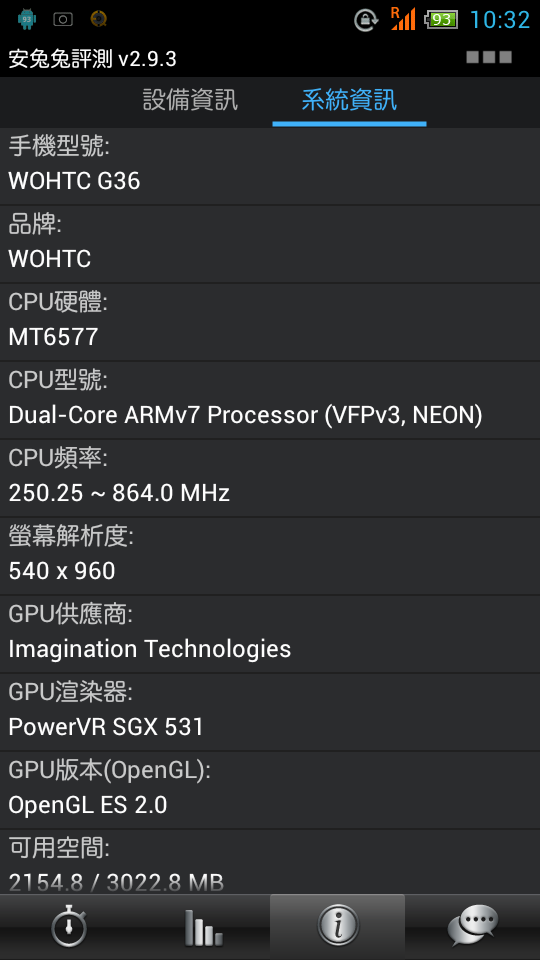Screen dimensions: 540x960
Task: Tap the 手機型號 WOHTC G36 row
Action: [x=270, y=166]
